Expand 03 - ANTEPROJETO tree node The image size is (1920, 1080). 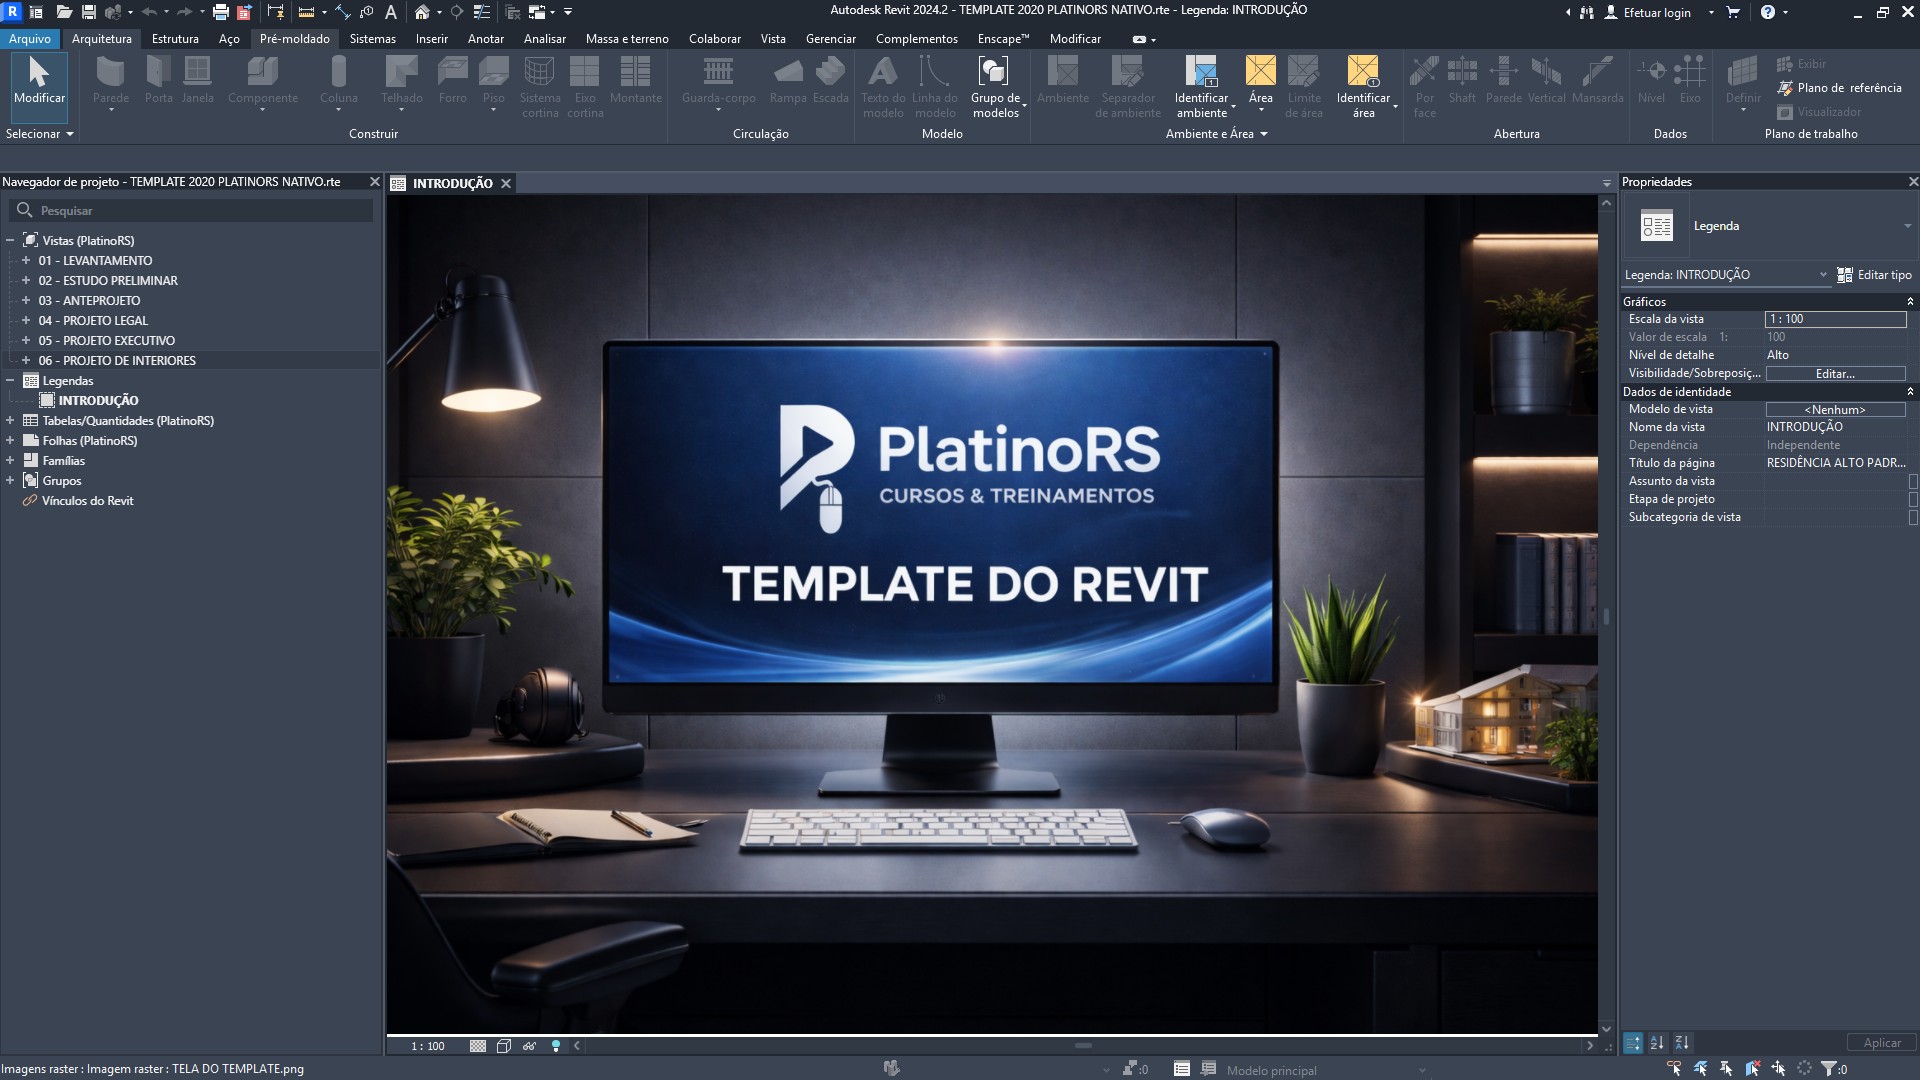click(26, 300)
